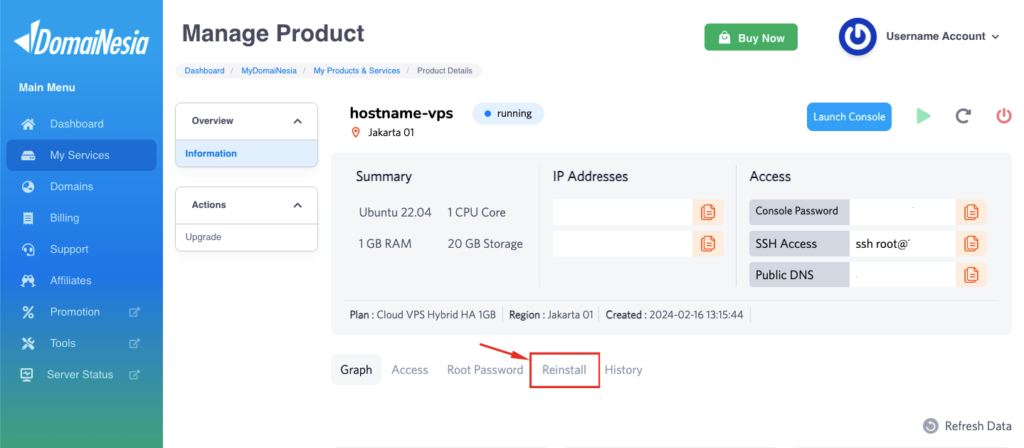Copy the Public DNS value
1024x448 pixels.
971,275
